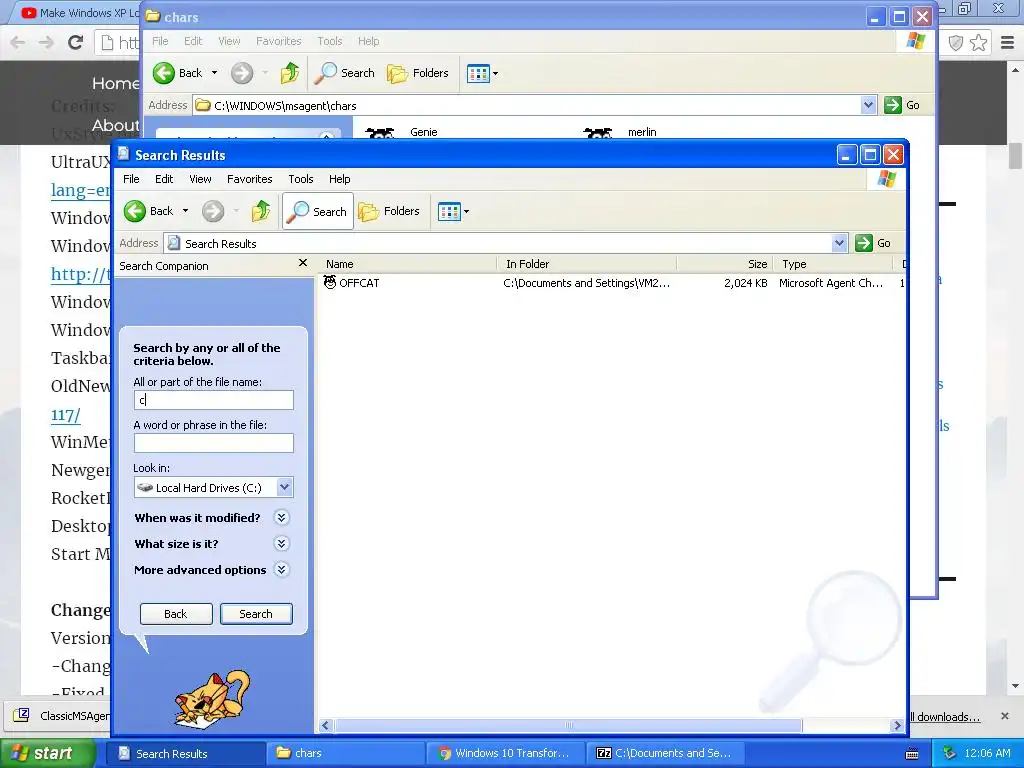Close Chrome downloads bar
This screenshot has width=1024, height=768.
[x=1005, y=716]
